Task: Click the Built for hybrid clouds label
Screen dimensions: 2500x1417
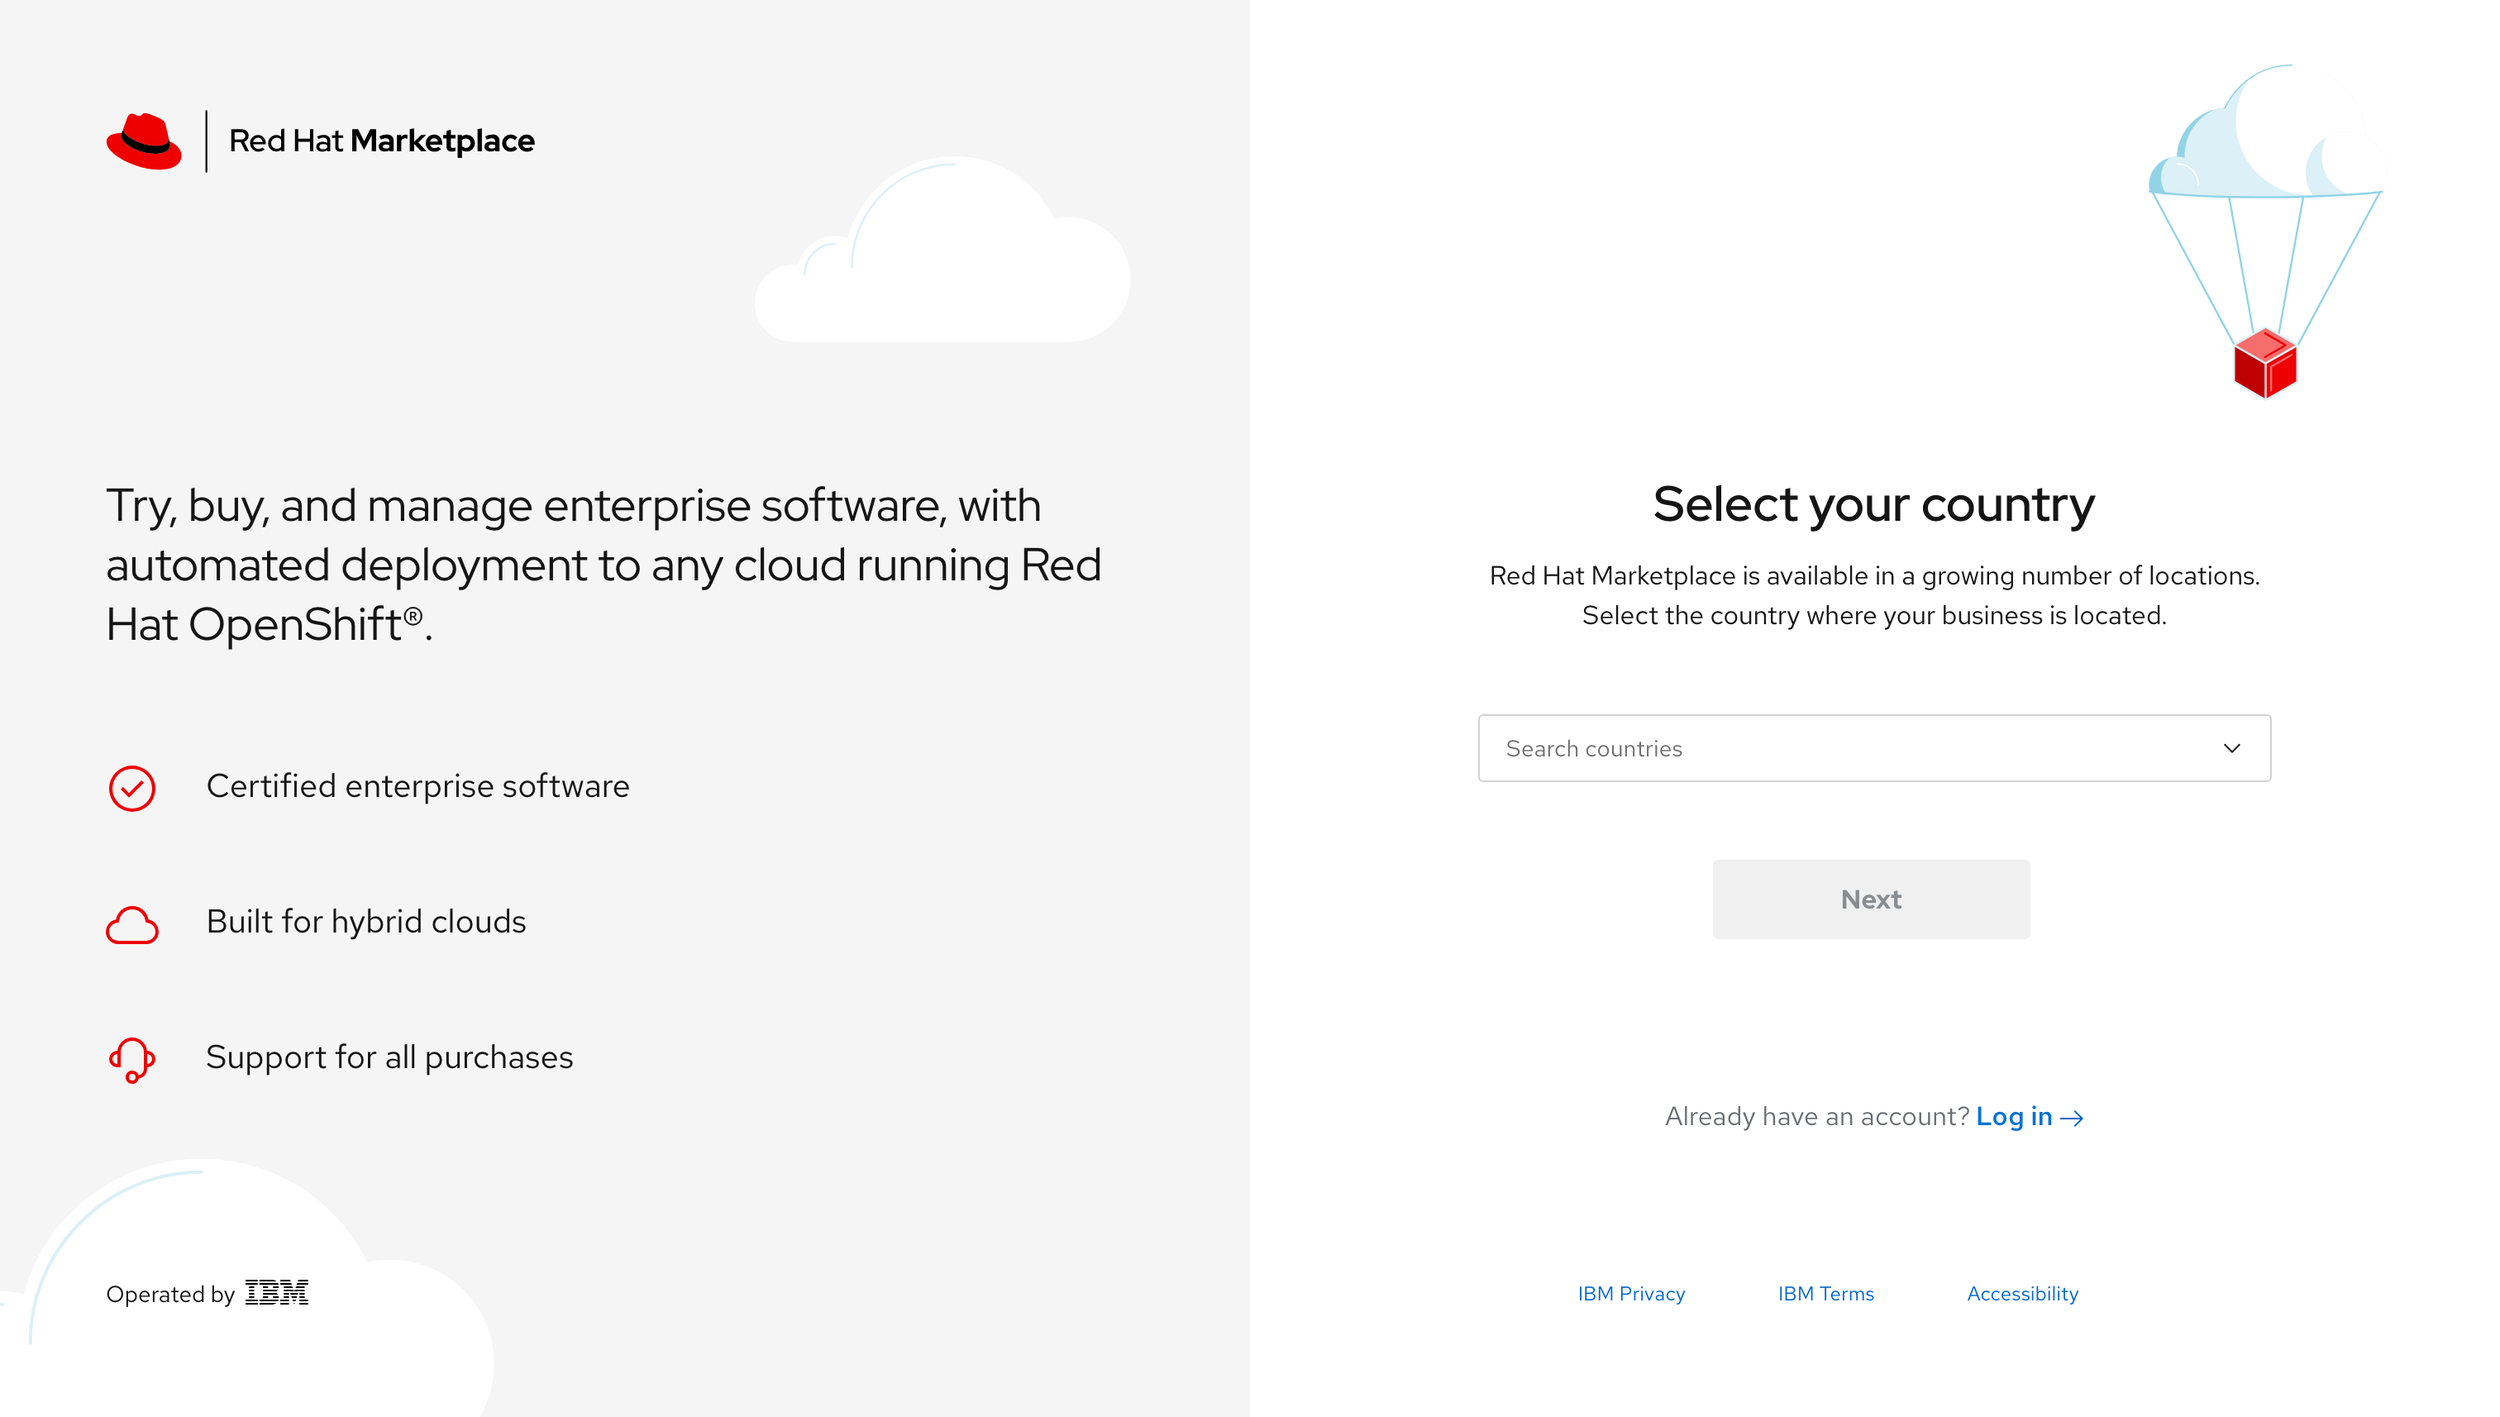Action: click(x=366, y=921)
